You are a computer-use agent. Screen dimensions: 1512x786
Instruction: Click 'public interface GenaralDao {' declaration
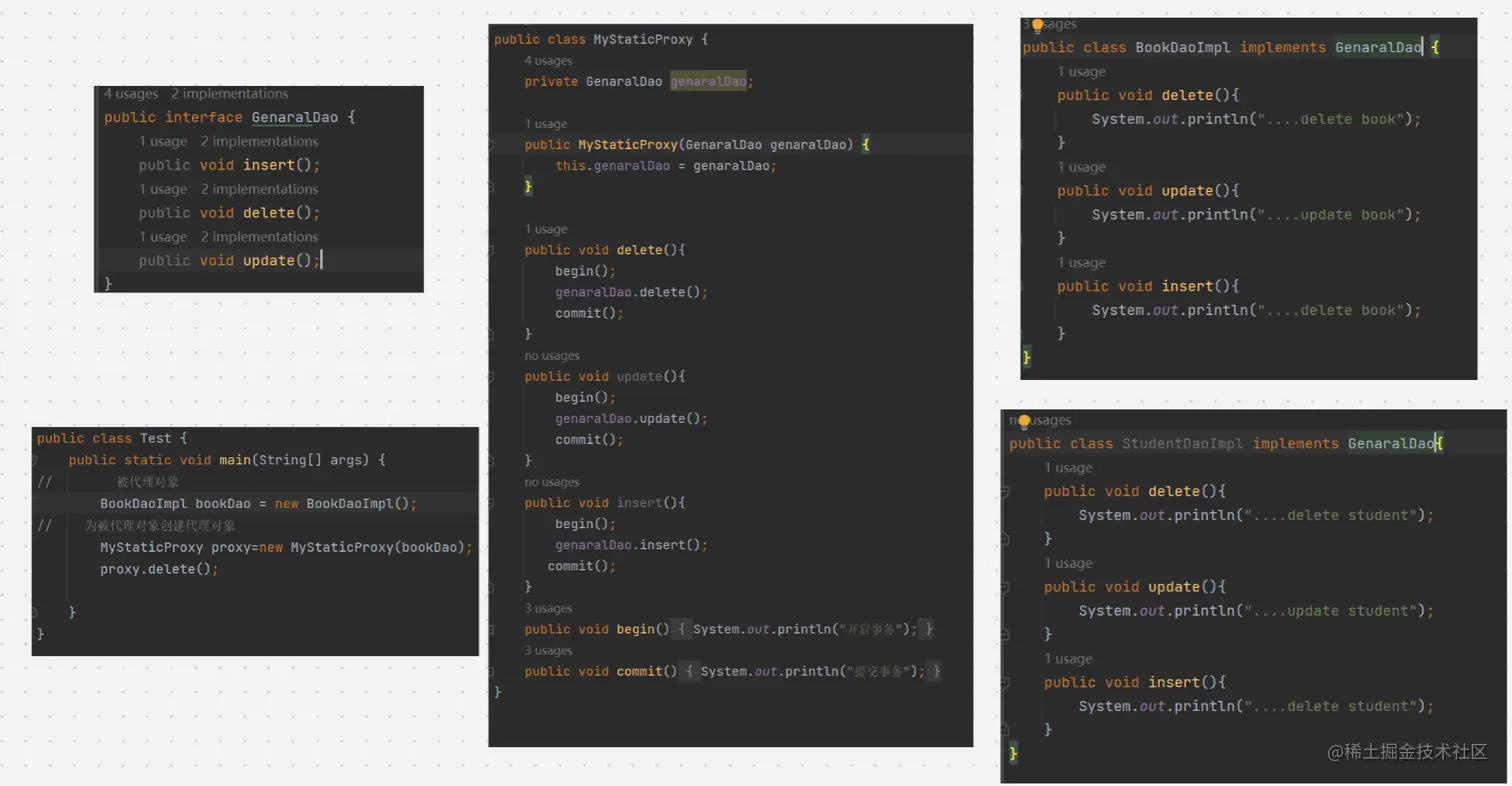point(230,117)
